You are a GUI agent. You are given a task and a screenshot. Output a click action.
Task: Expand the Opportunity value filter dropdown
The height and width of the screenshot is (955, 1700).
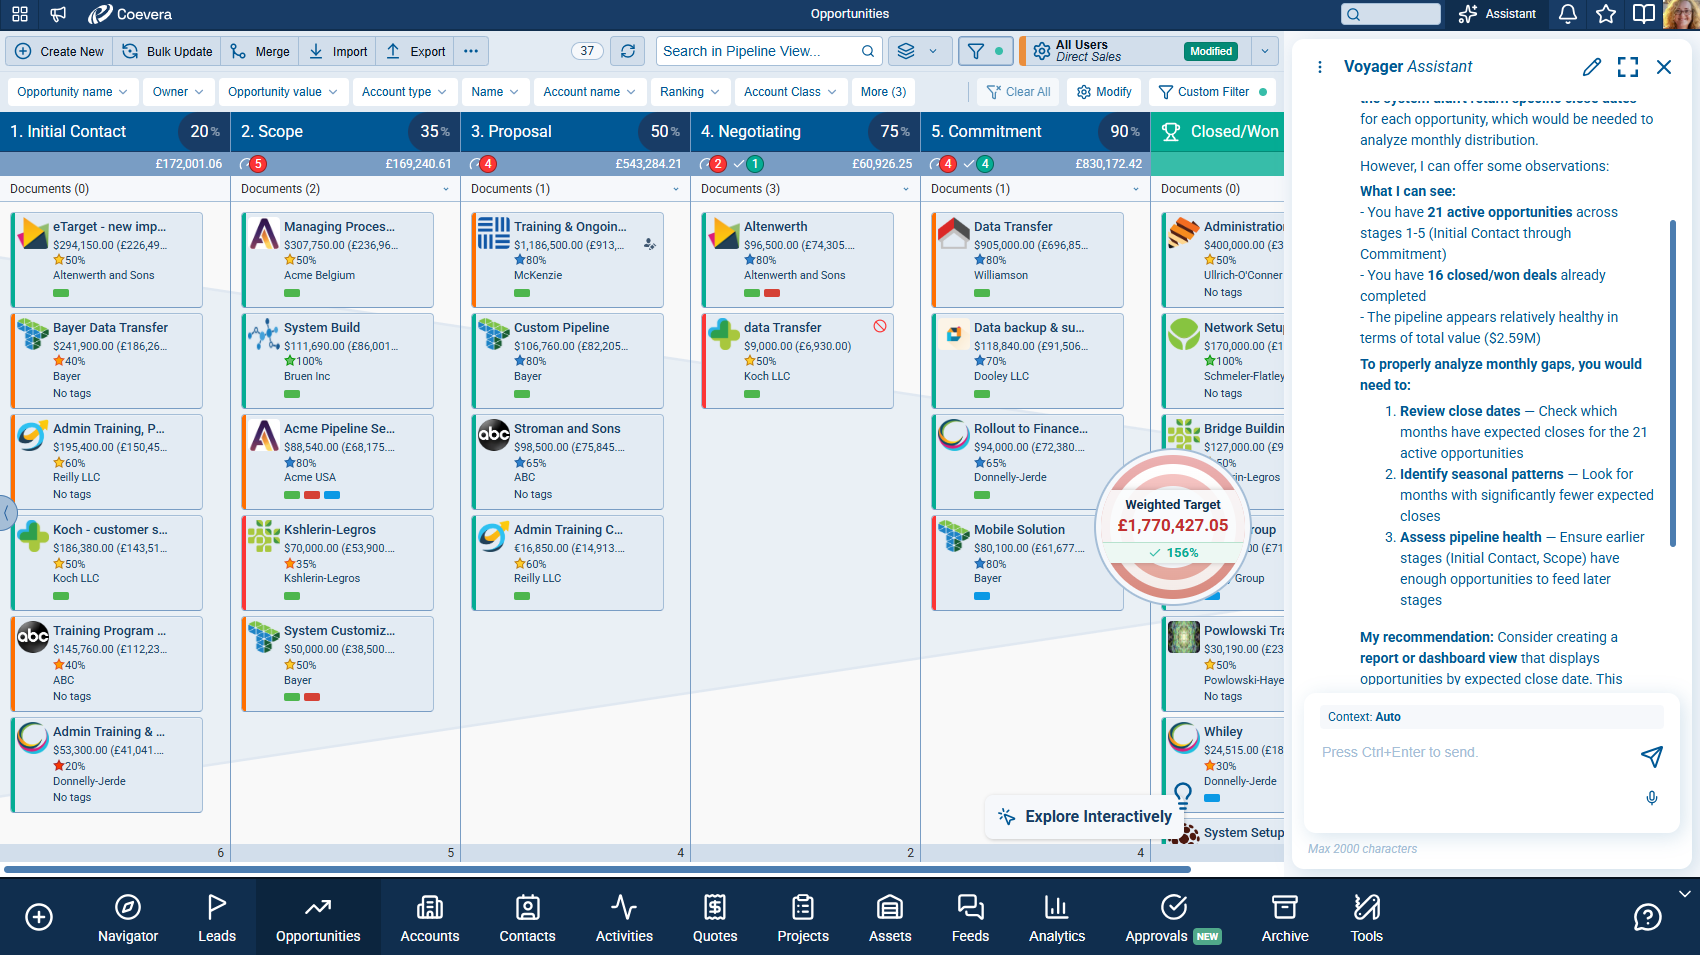pyautogui.click(x=282, y=92)
